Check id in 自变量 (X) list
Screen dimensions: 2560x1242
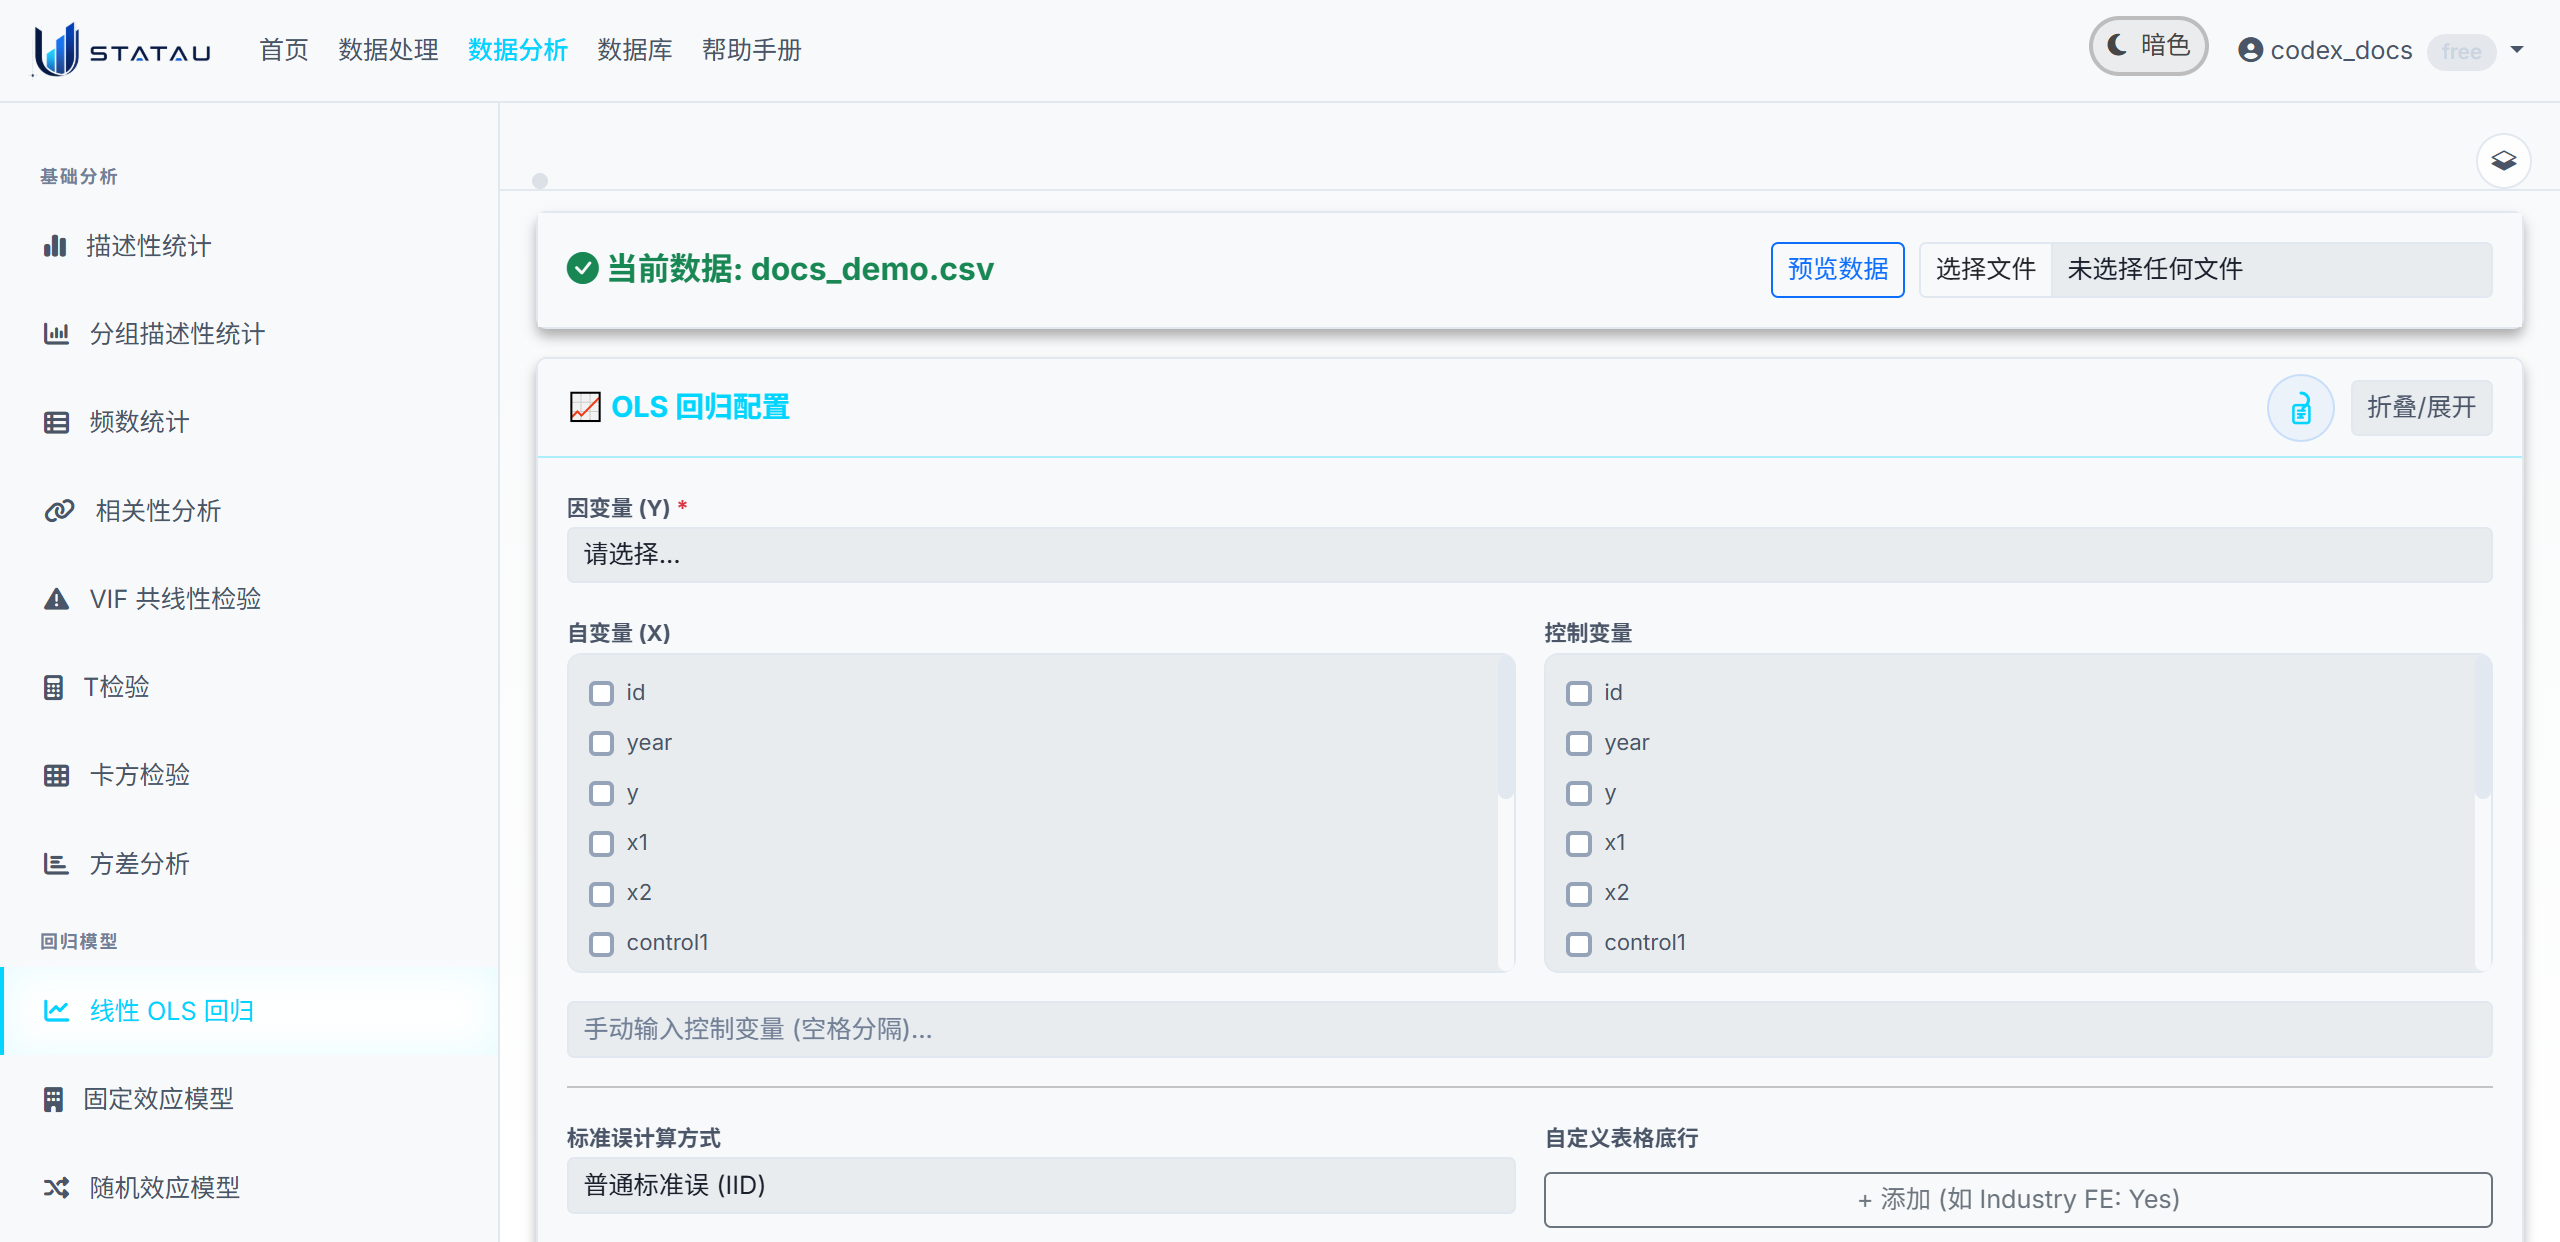tap(601, 693)
